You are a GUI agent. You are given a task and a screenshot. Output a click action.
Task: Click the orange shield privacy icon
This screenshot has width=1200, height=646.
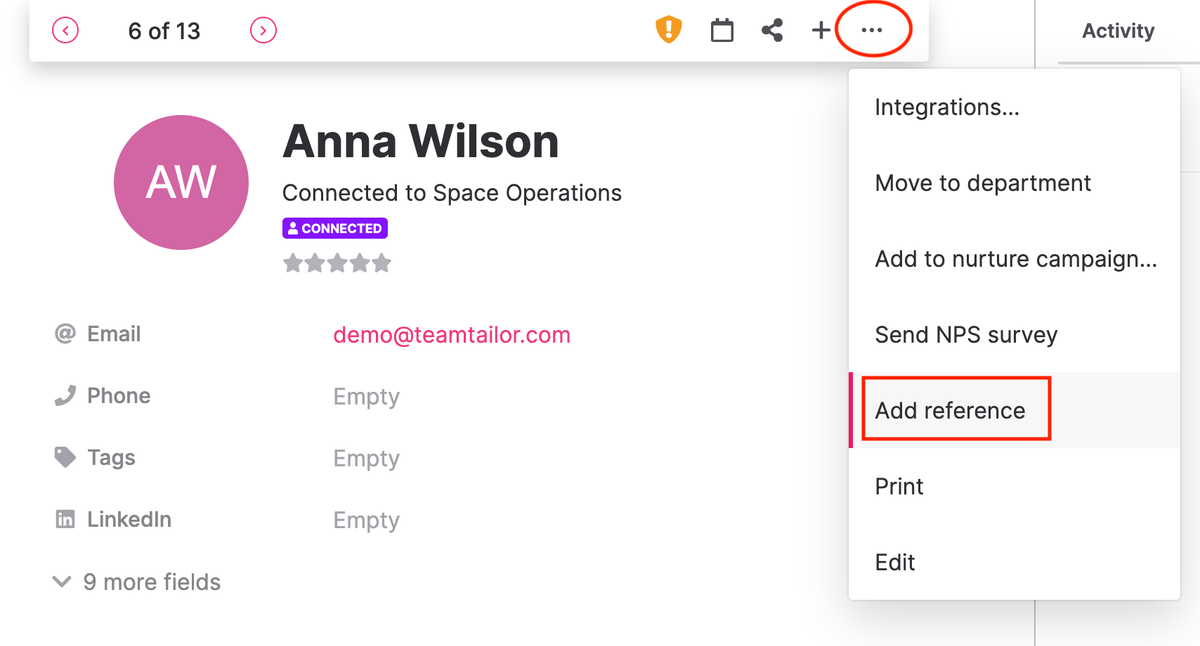(668, 30)
